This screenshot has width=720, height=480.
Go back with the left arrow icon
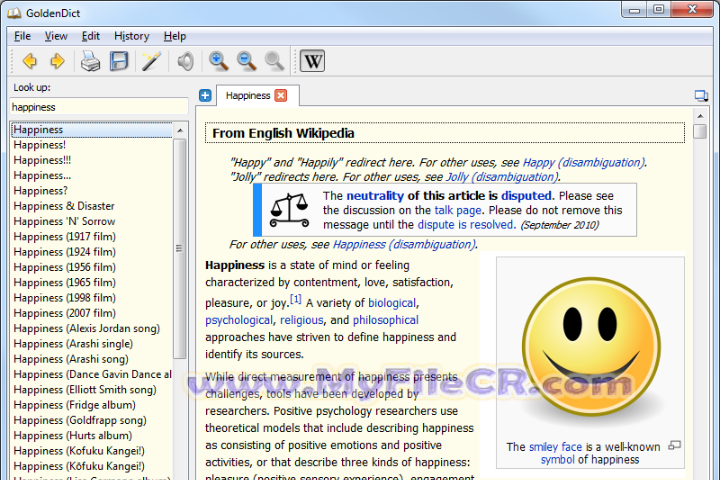pos(30,61)
